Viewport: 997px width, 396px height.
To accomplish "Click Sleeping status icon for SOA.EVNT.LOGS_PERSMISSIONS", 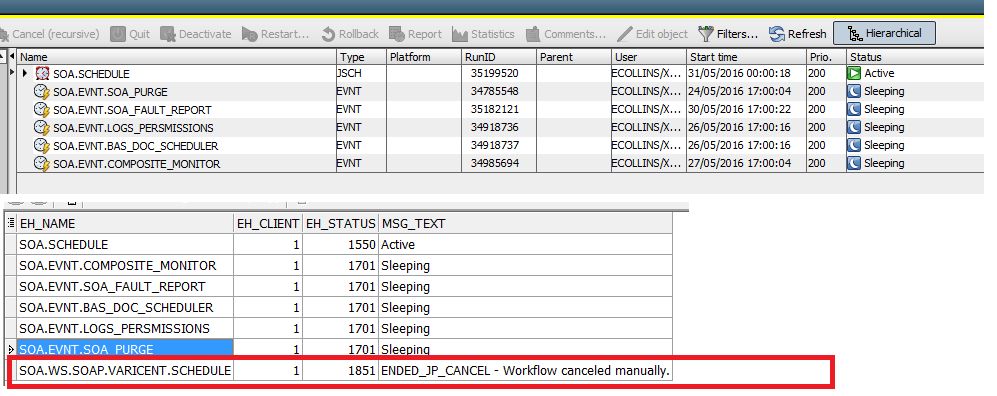I will pyautogui.click(x=854, y=127).
